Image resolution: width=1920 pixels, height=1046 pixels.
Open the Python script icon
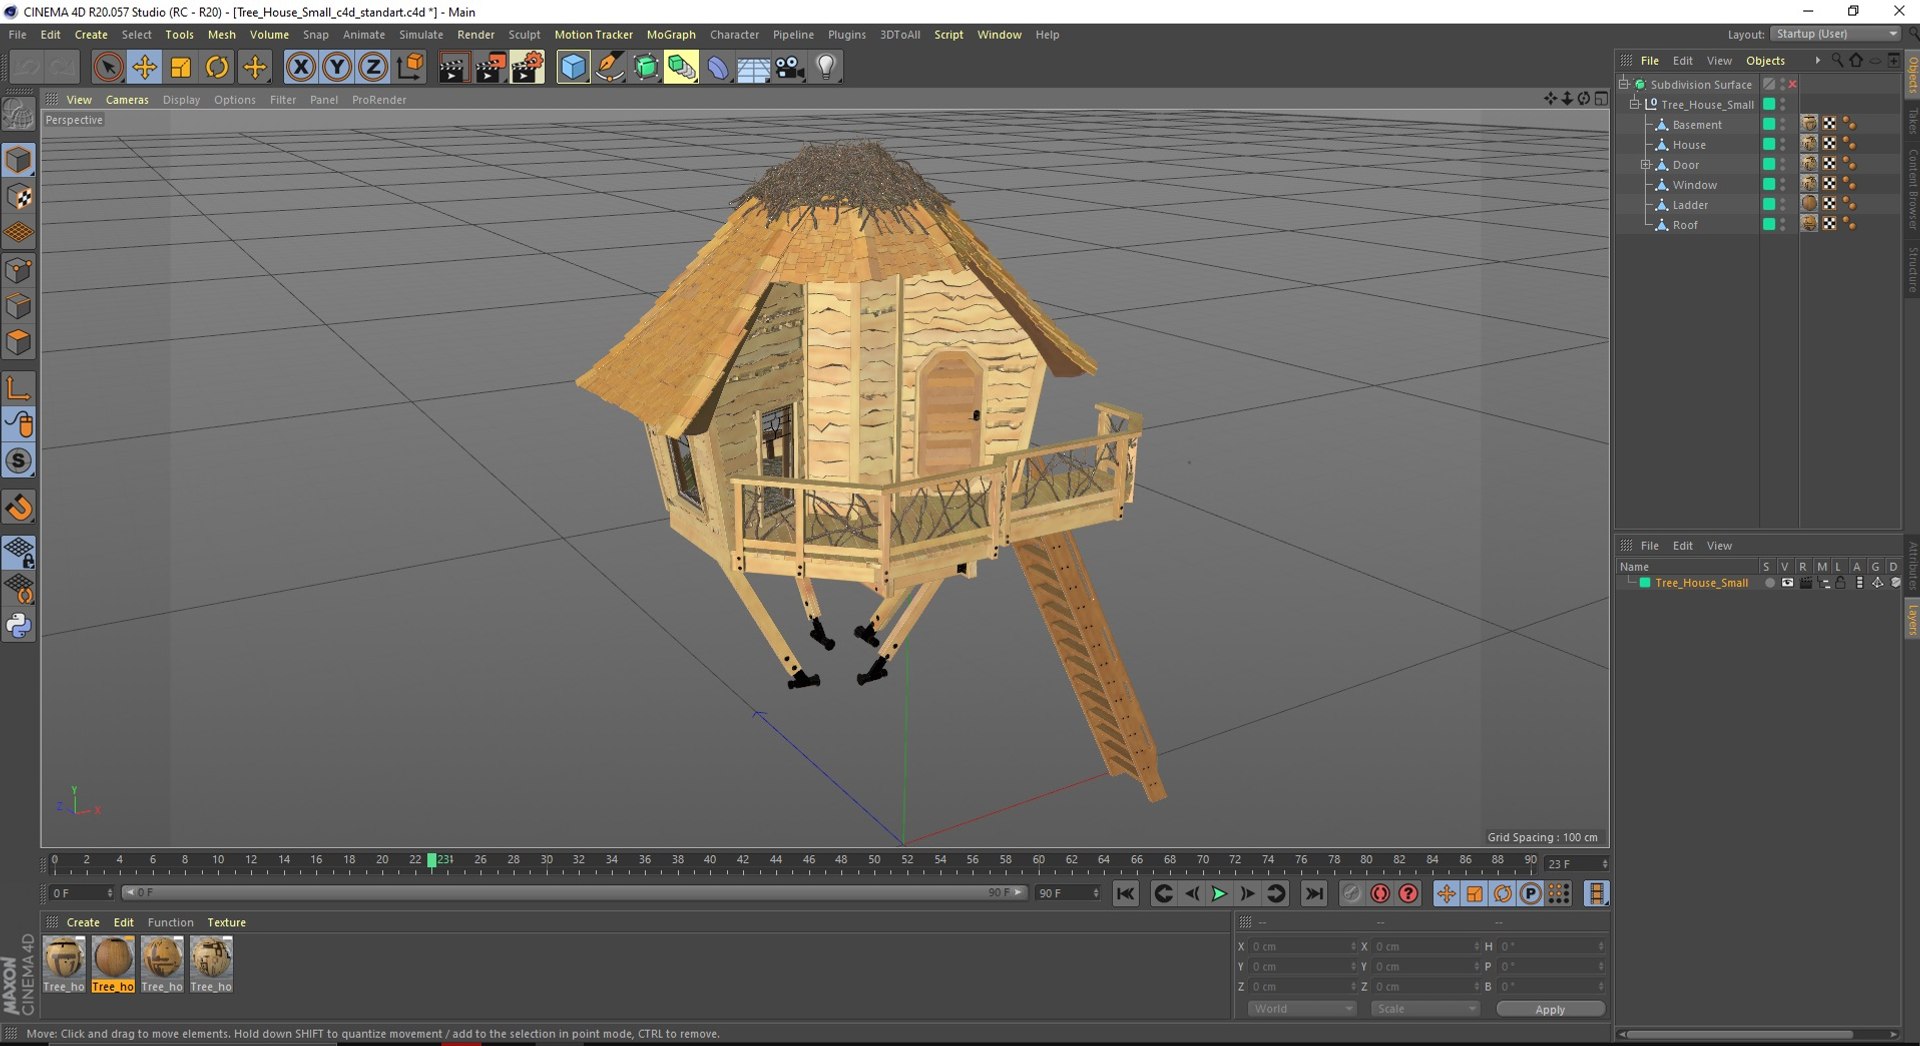click(x=19, y=626)
